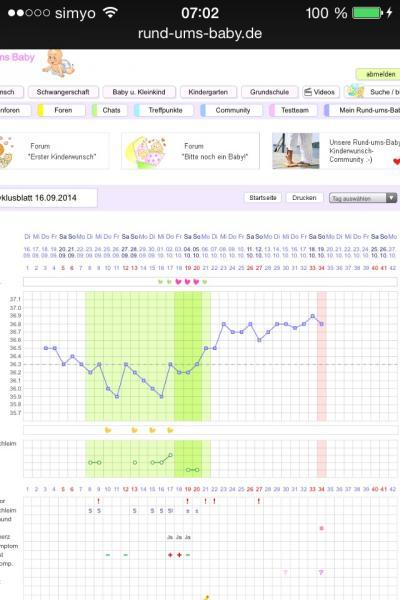Tap the pink heart on cycle day 18
Screen dimensions: 400x600
[x=178, y=282]
